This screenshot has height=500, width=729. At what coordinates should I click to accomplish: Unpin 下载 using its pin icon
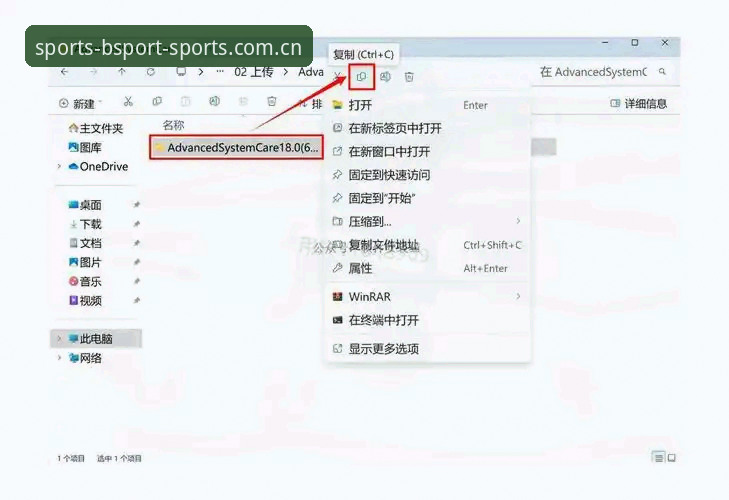point(137,224)
